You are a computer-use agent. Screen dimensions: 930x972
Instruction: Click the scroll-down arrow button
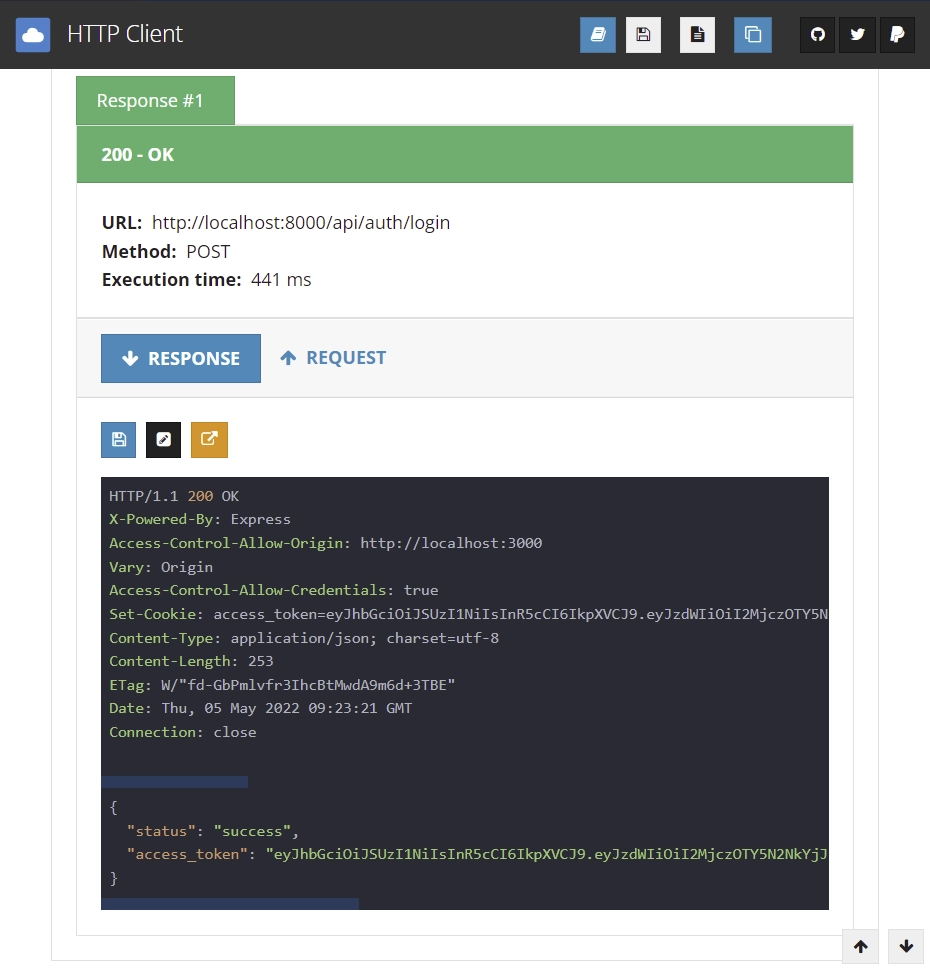point(906,946)
